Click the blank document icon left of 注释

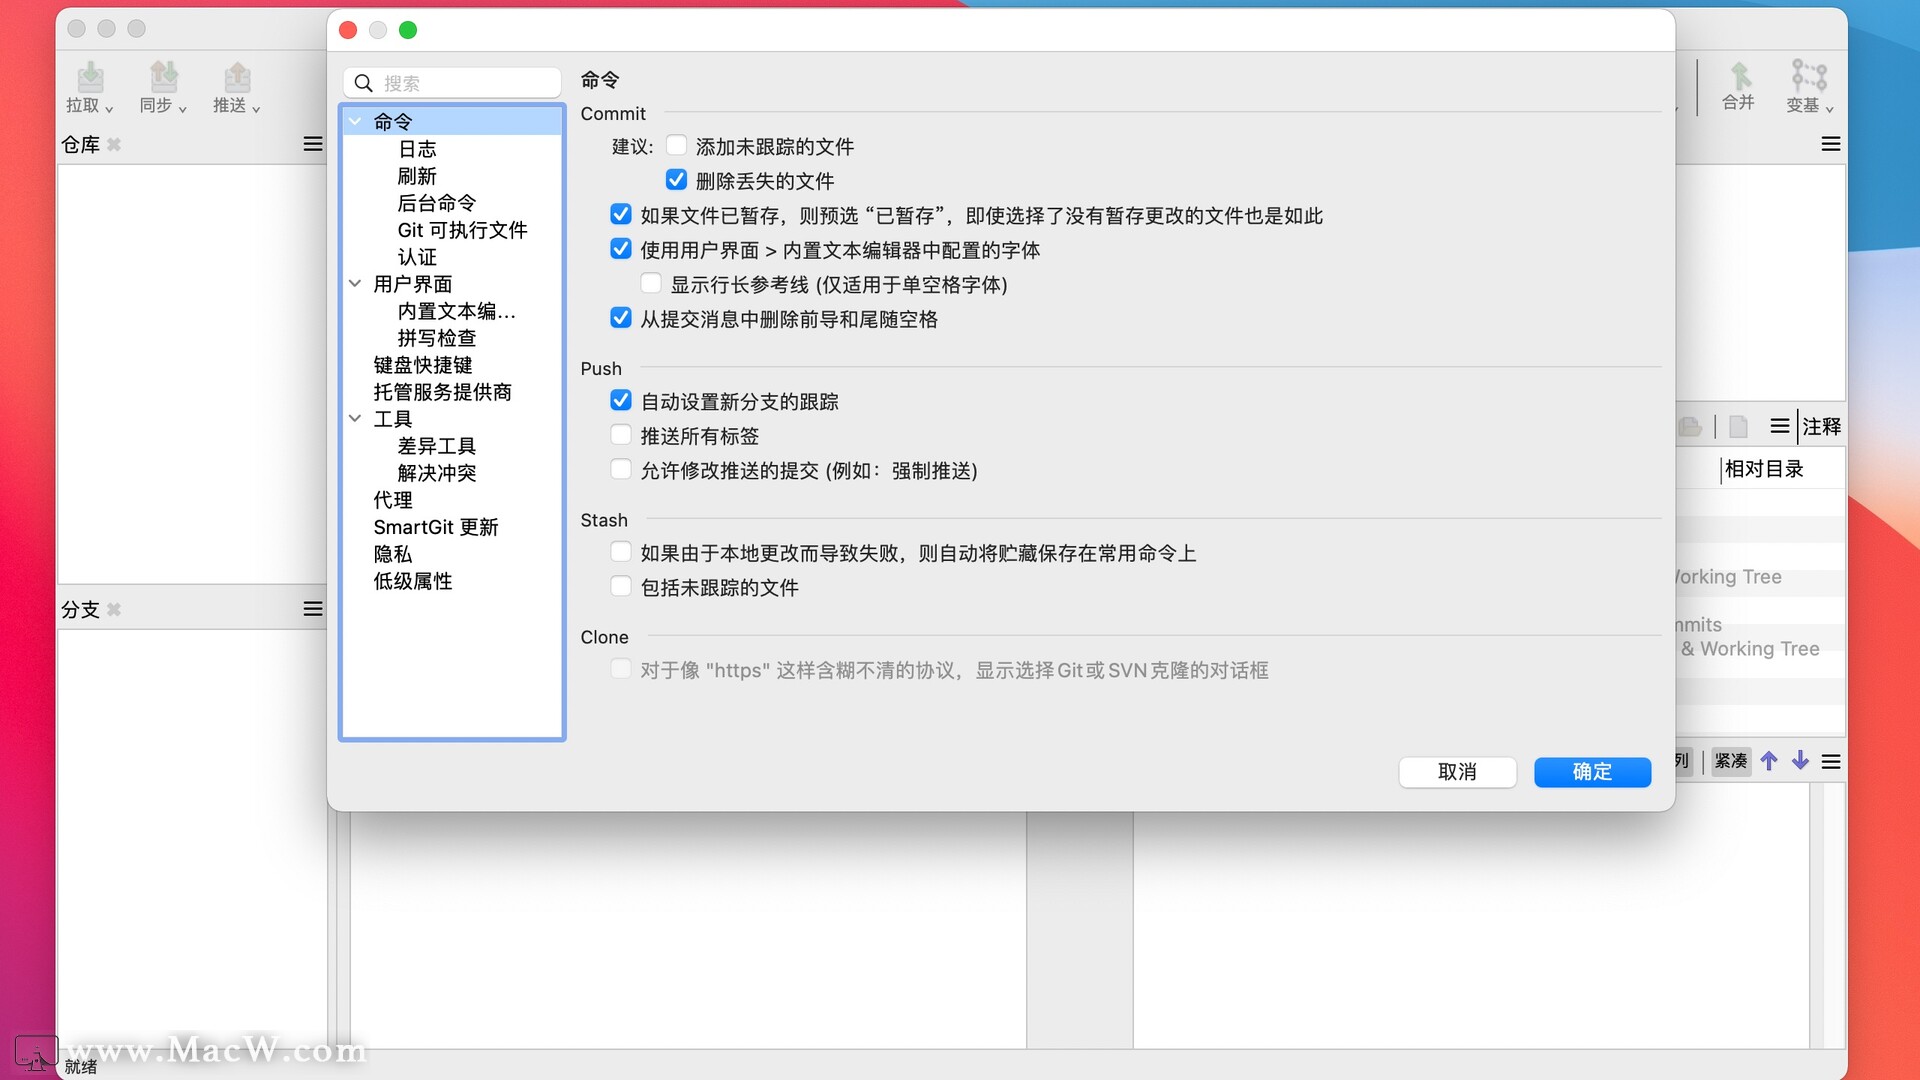tap(1738, 427)
